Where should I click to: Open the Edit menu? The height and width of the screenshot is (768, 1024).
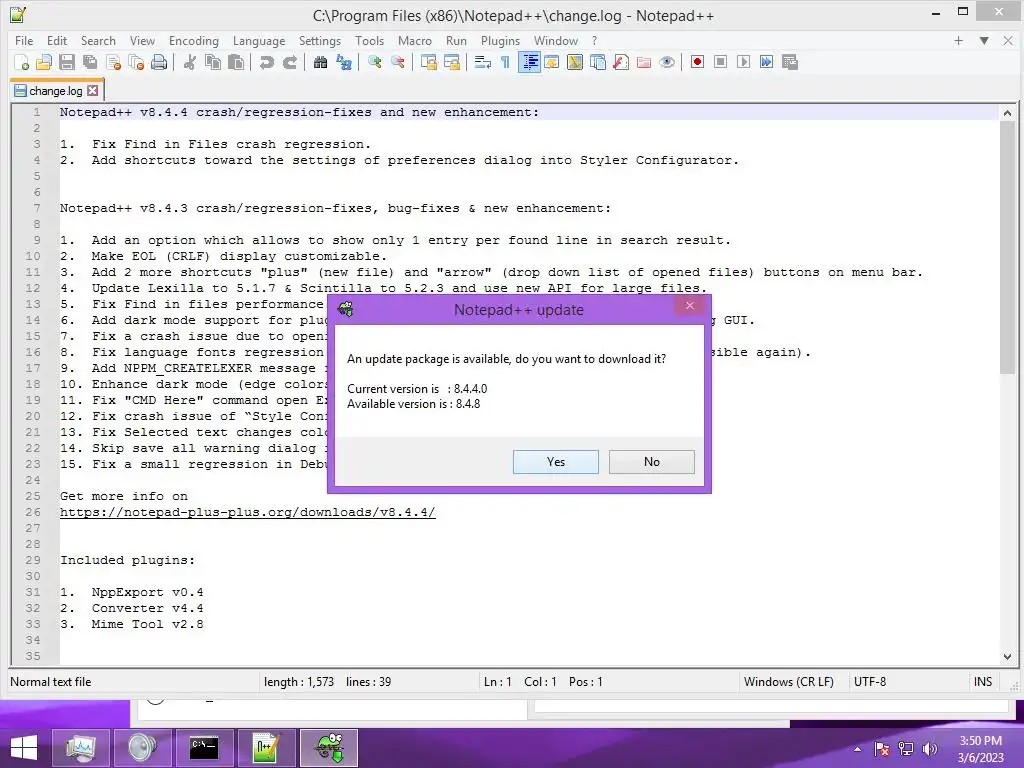pyautogui.click(x=57, y=40)
